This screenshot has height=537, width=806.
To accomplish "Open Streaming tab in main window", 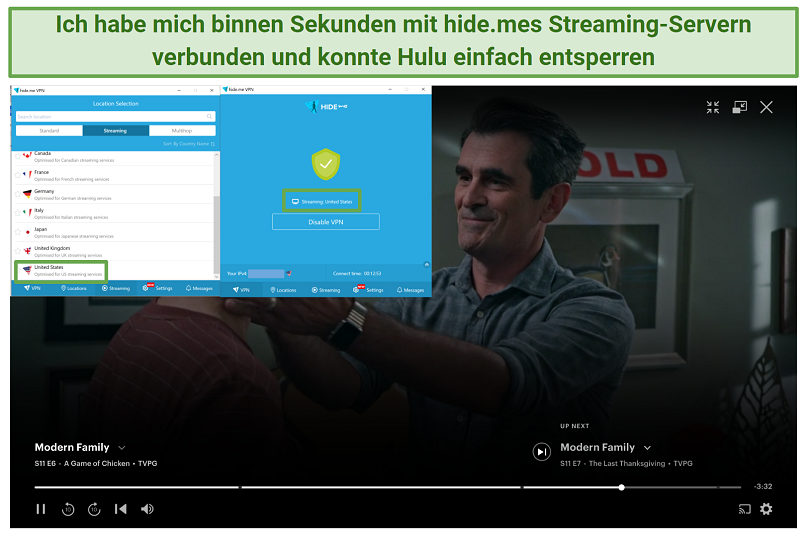I will [x=326, y=290].
